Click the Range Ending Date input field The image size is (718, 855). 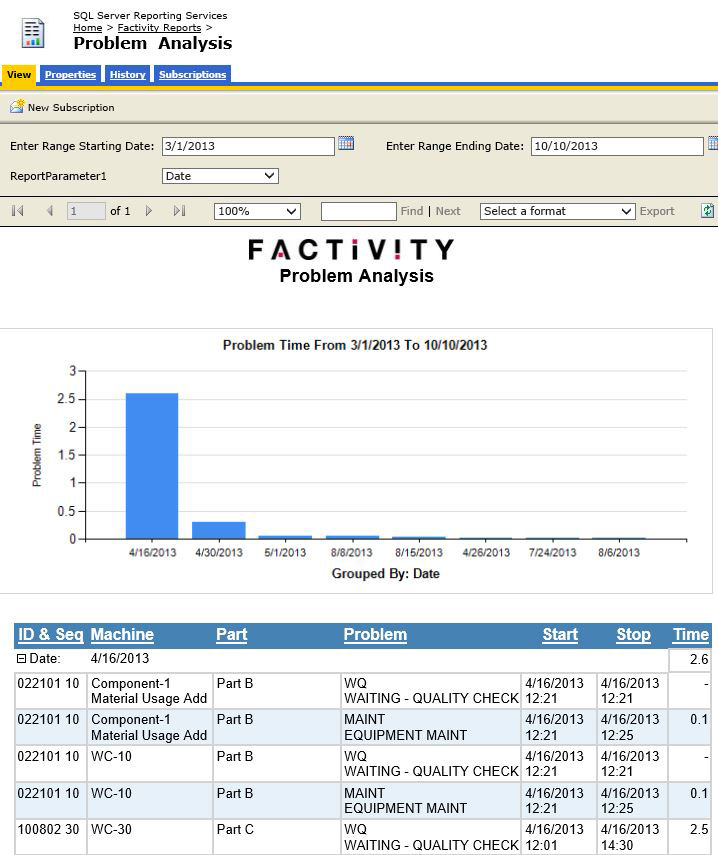(617, 146)
